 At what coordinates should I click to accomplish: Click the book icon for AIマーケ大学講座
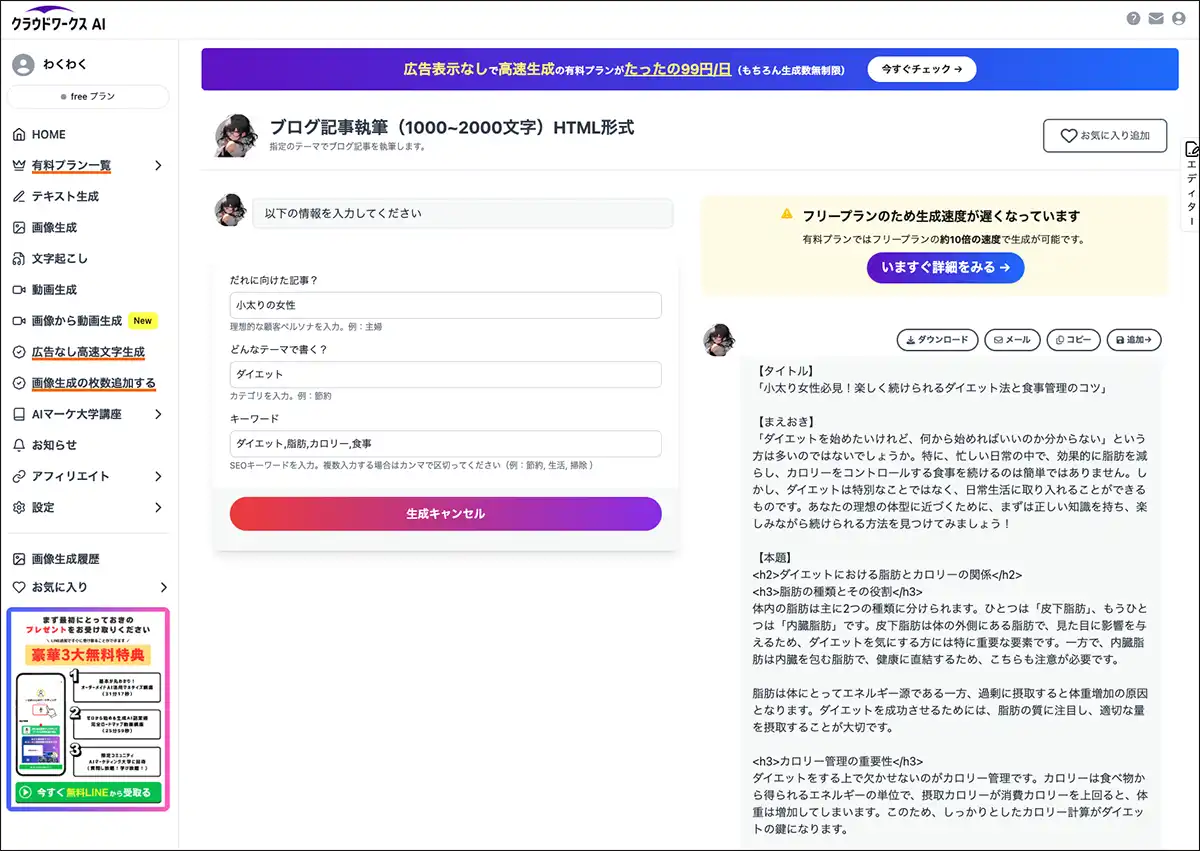pos(19,414)
